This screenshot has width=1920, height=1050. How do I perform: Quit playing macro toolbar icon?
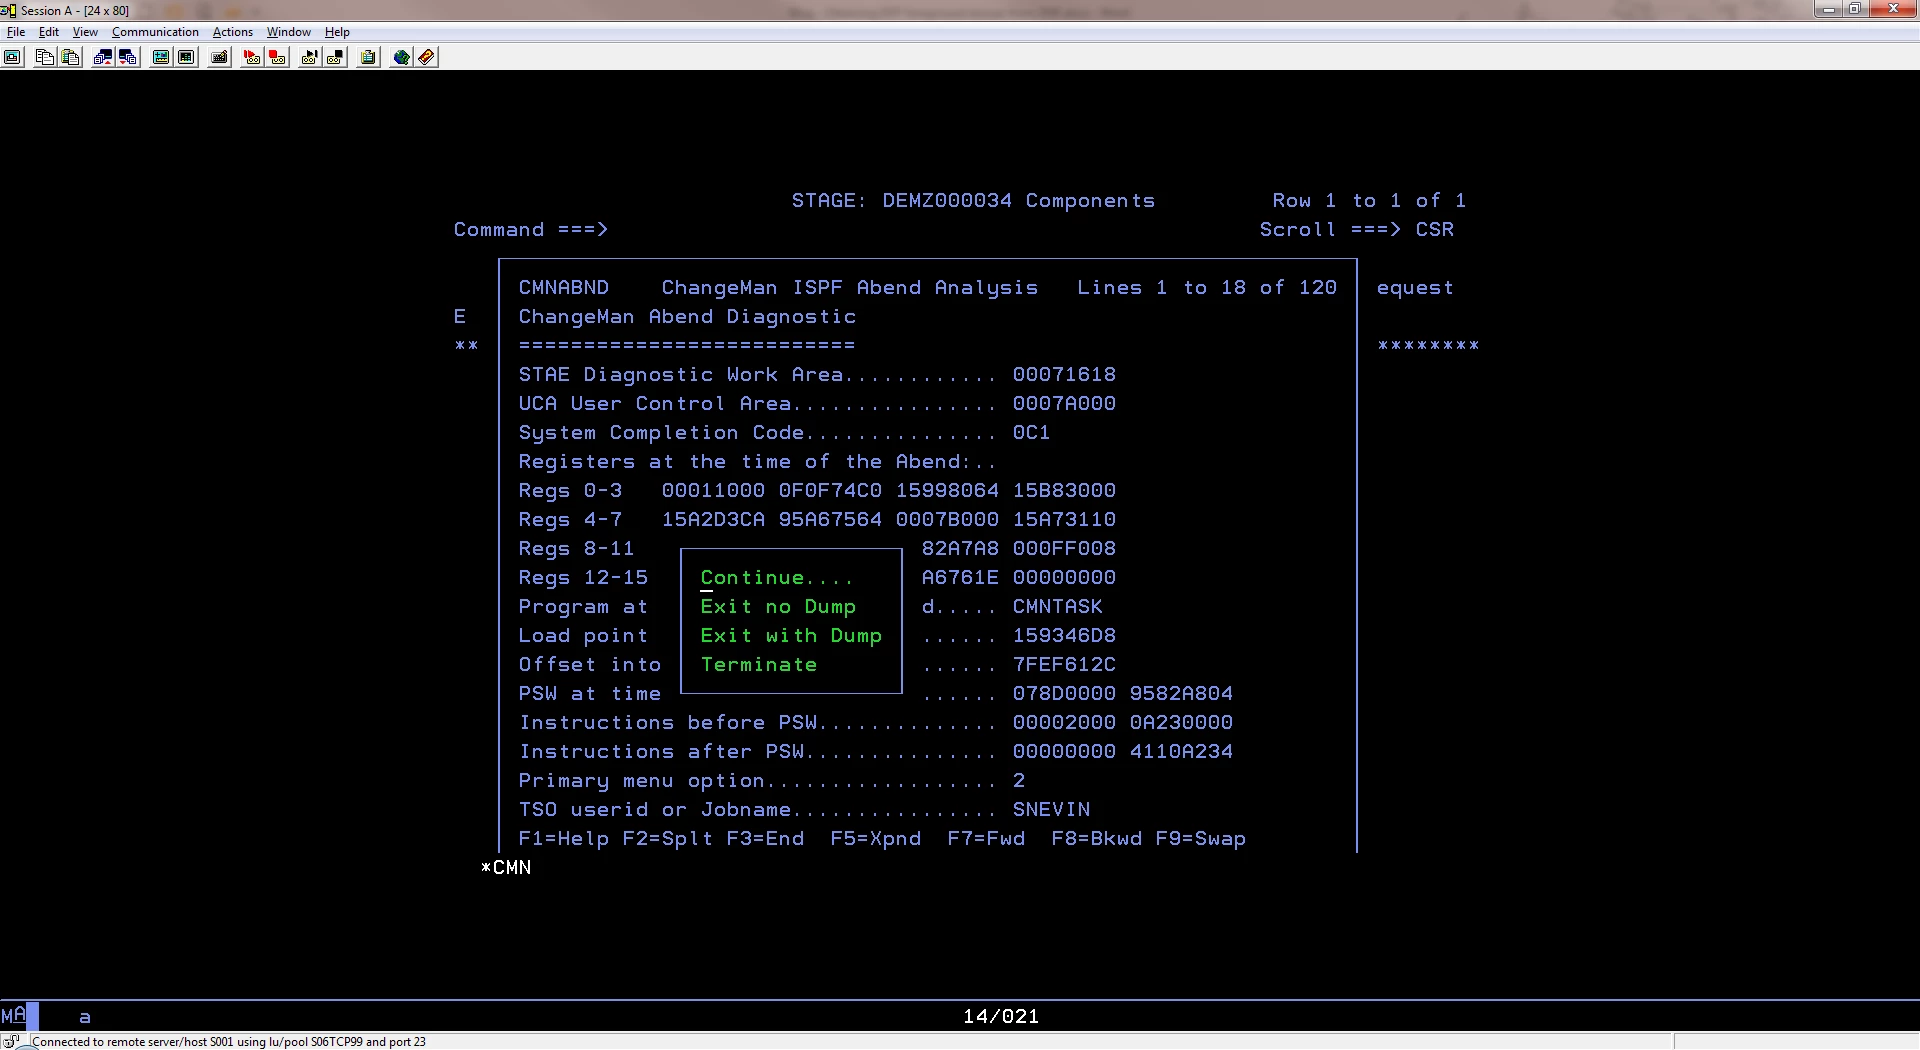click(x=335, y=57)
